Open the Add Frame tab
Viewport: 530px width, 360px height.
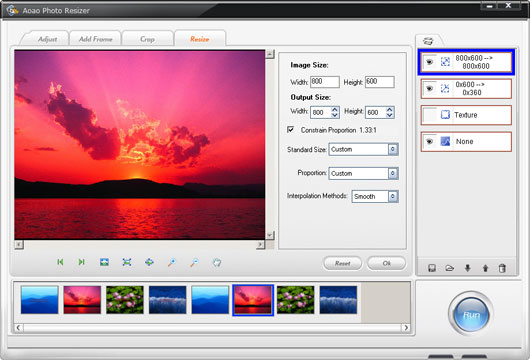[95, 39]
